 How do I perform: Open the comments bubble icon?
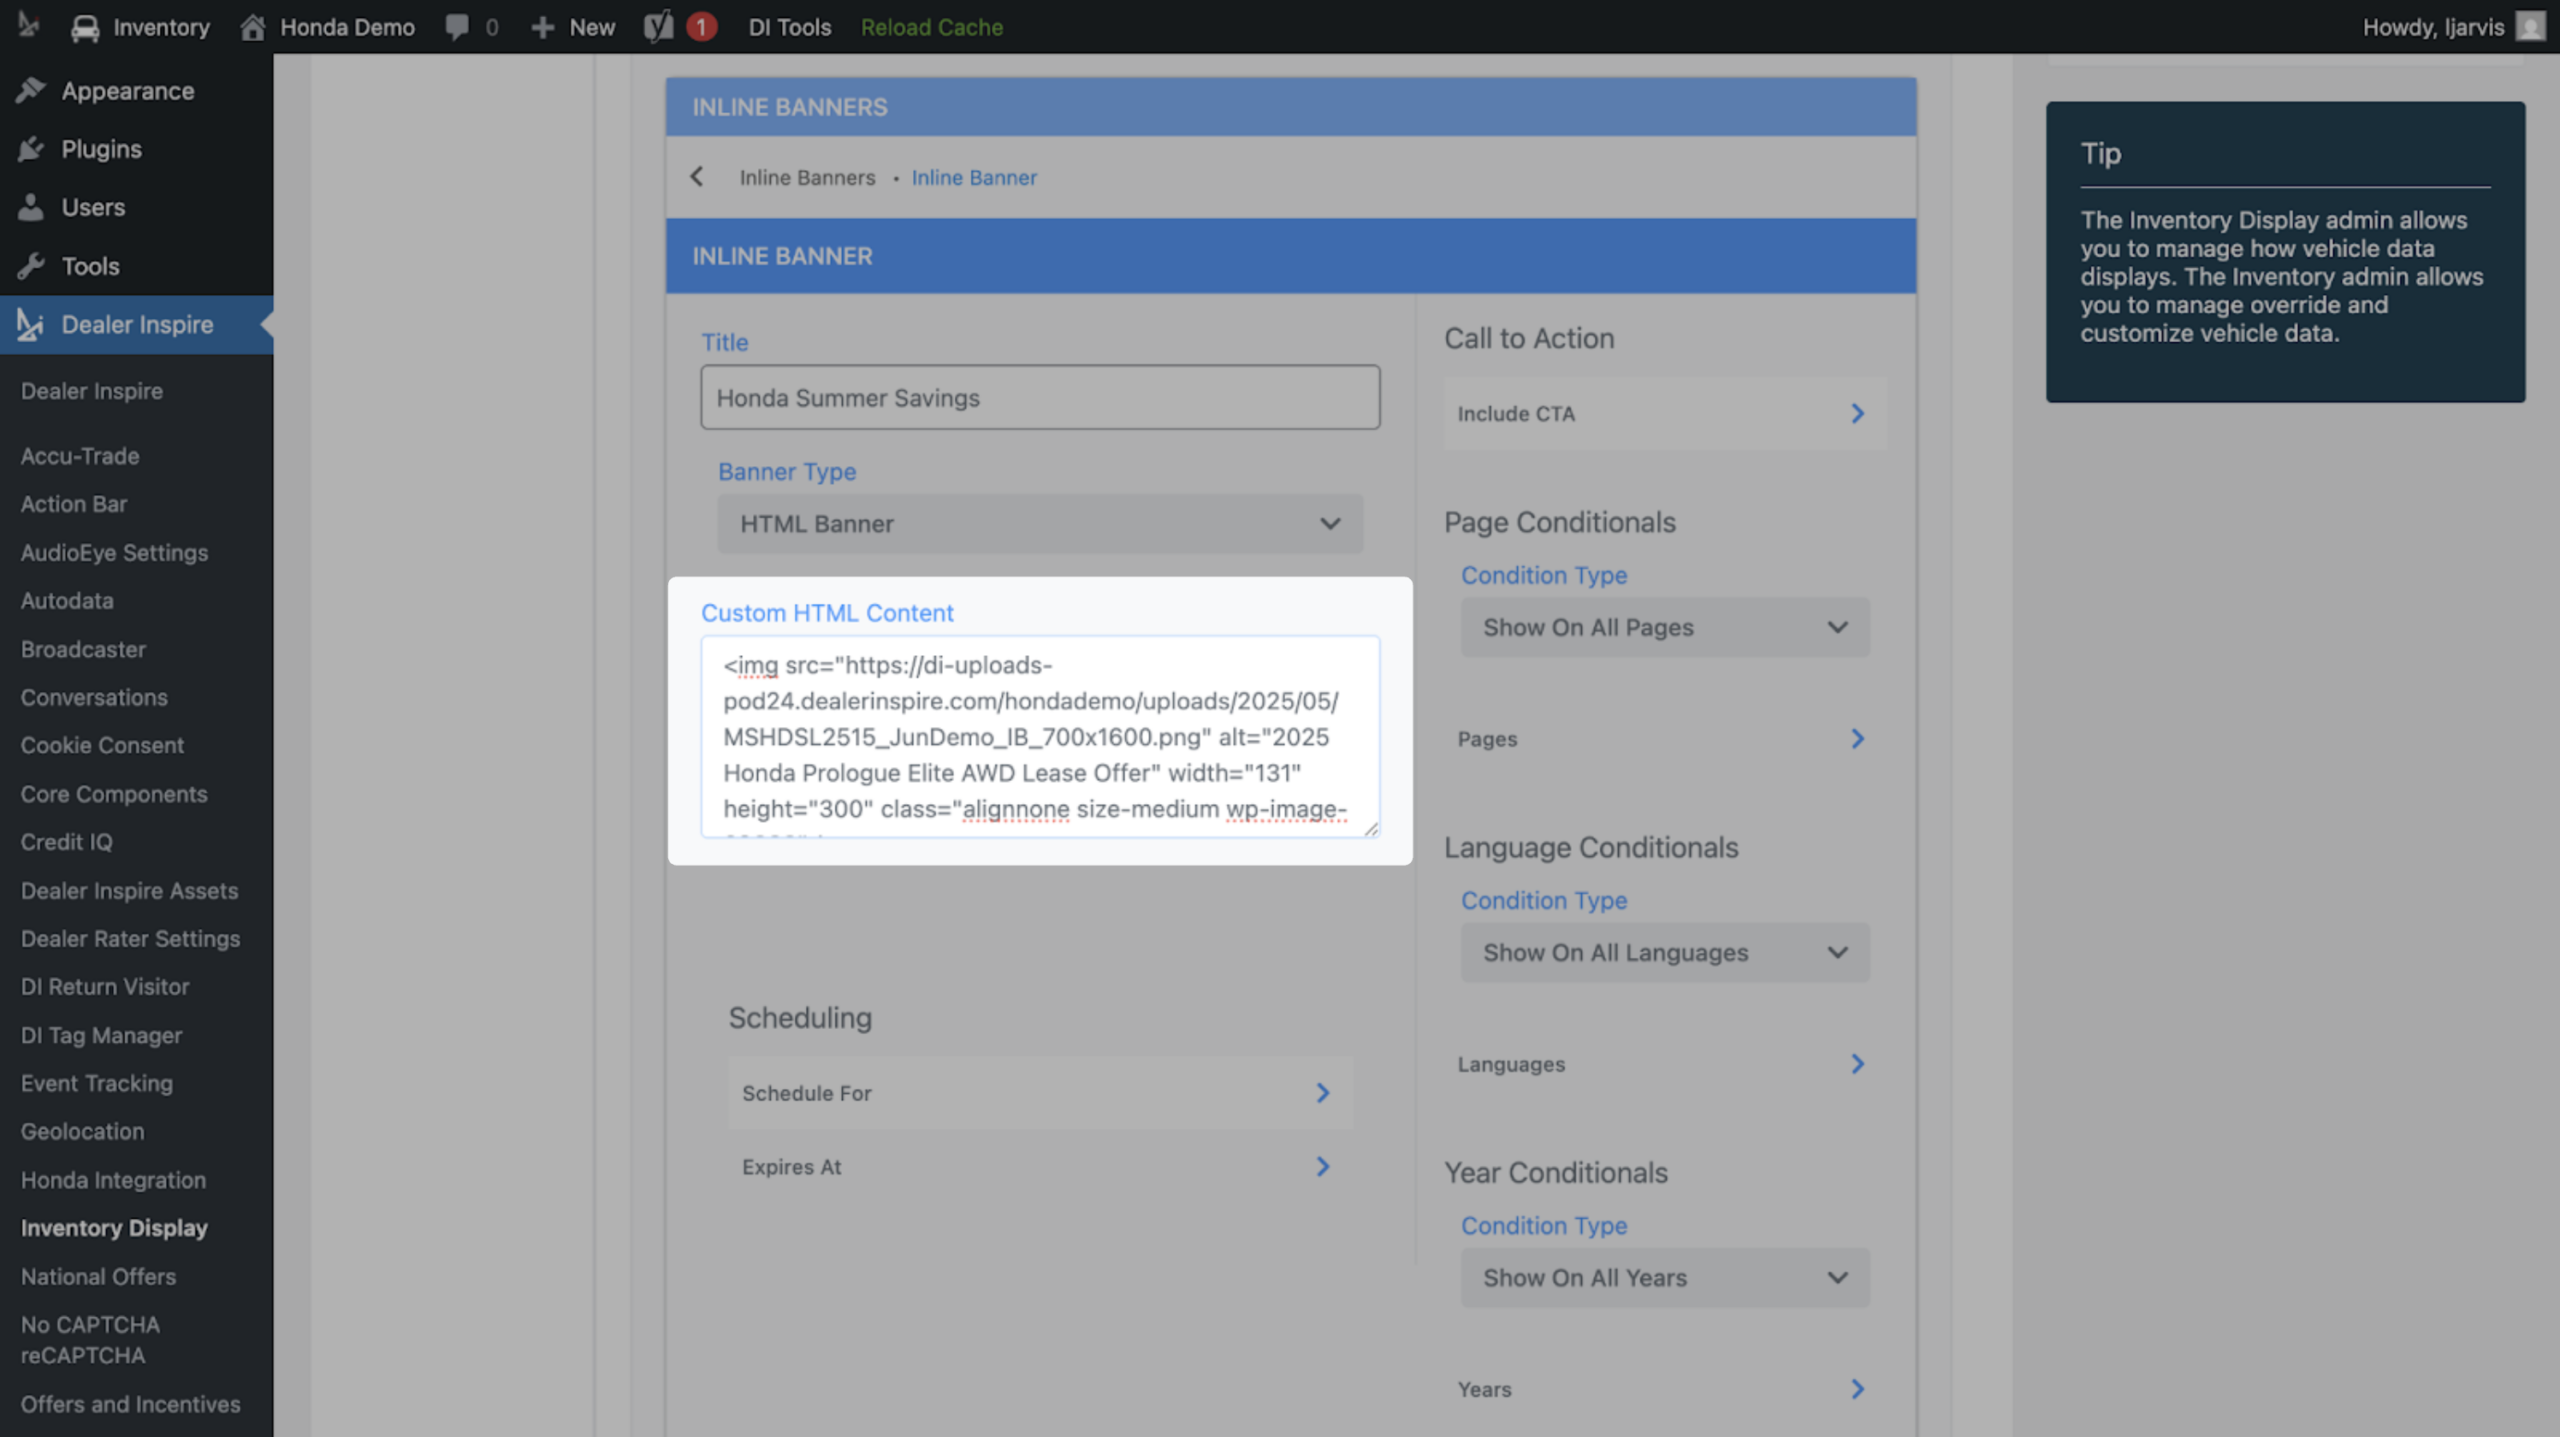tap(457, 27)
